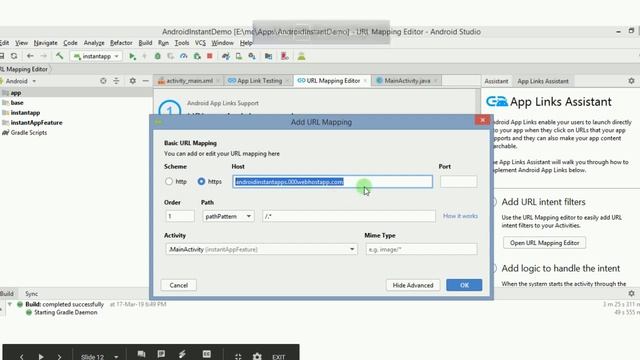
Task: Open the Code menu
Action: point(70,43)
